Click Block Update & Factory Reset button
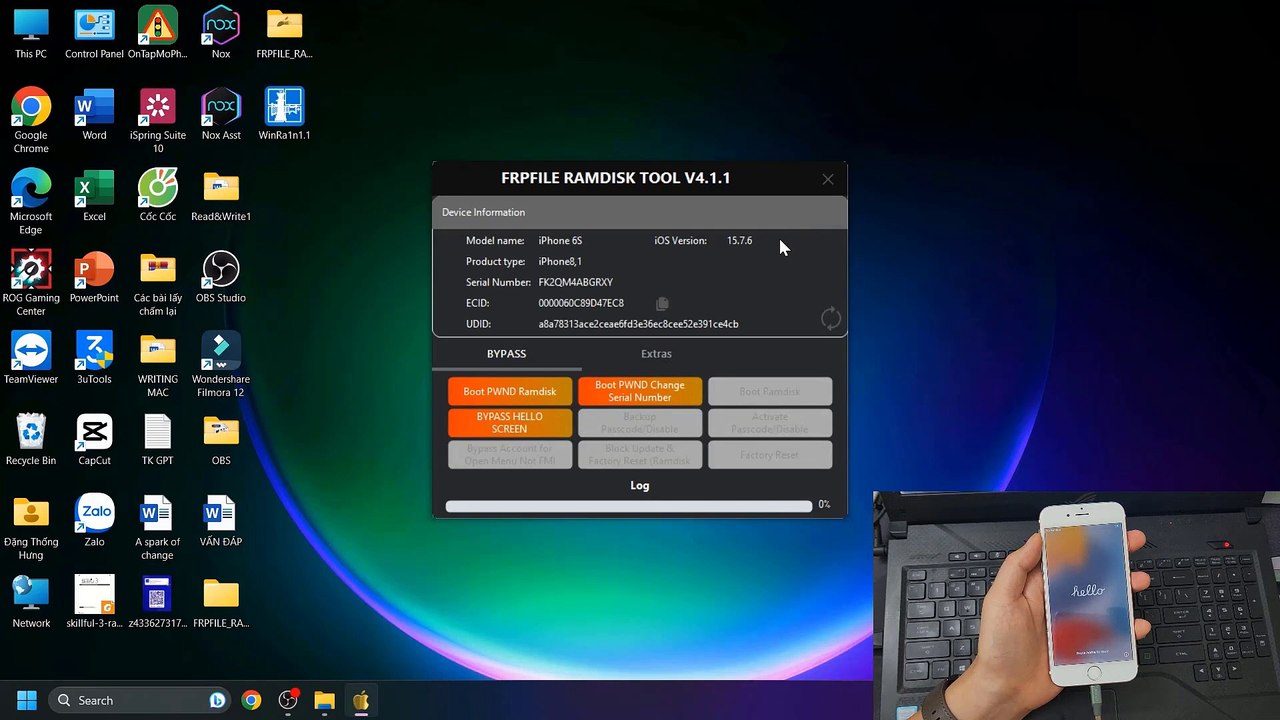The width and height of the screenshot is (1280, 720). point(640,455)
